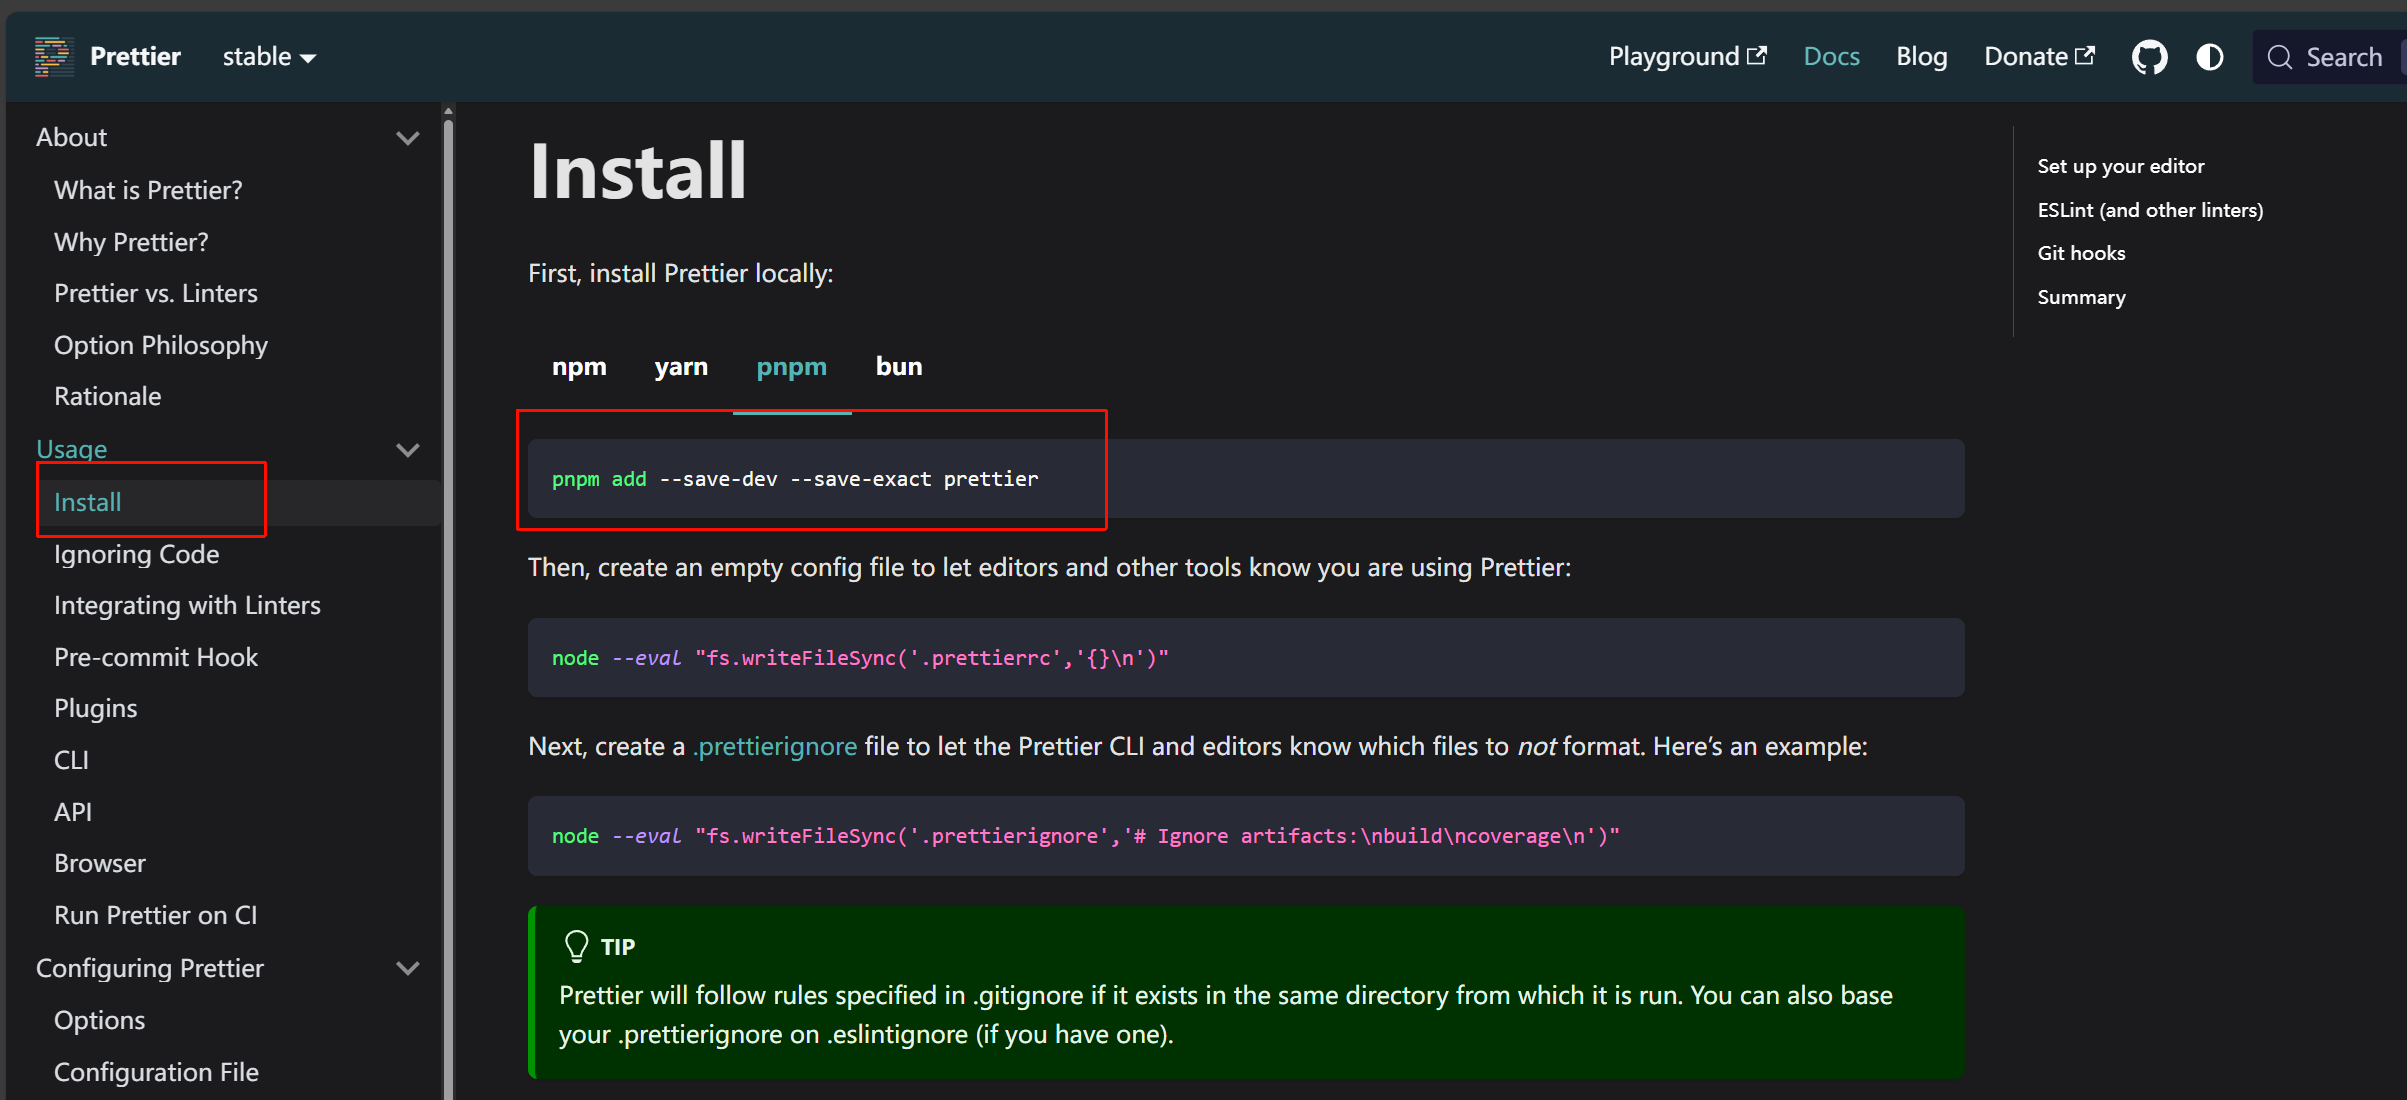Click the sidebar vertical scrollbar

pos(448,600)
